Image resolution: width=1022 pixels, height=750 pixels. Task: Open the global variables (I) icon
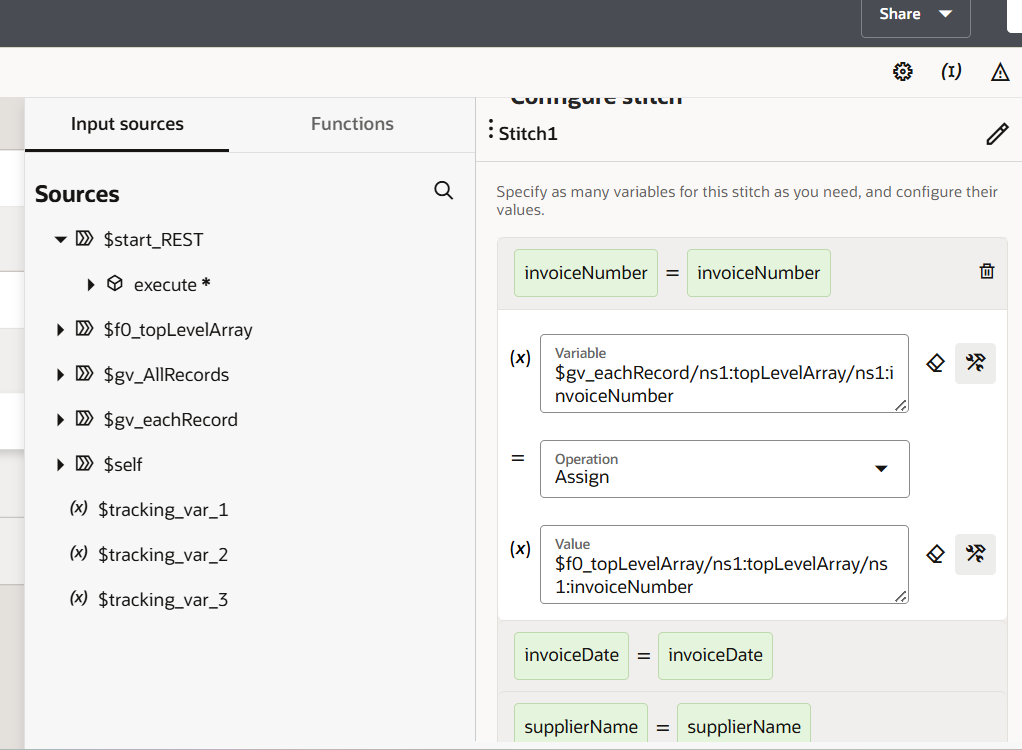click(x=951, y=72)
